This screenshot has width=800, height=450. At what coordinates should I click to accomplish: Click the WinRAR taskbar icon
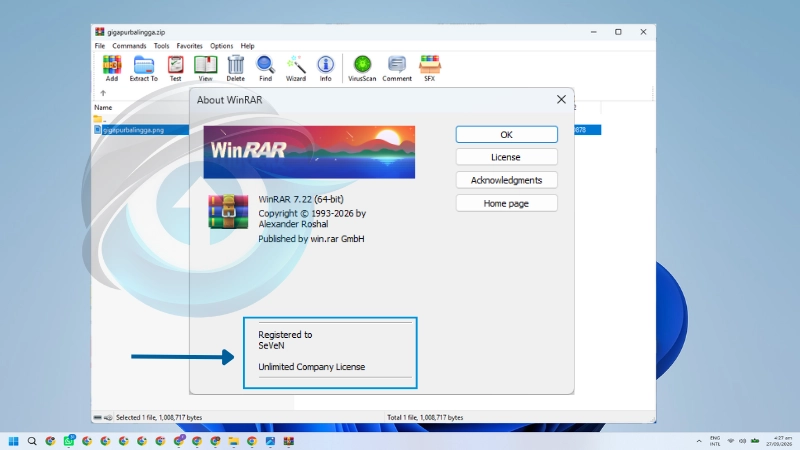click(289, 441)
